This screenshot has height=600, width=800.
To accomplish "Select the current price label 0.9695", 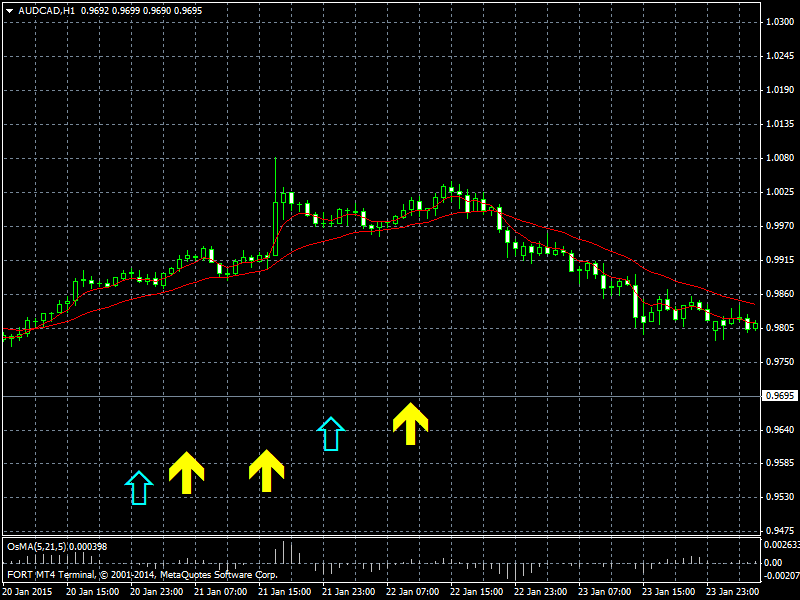I will pos(780,396).
